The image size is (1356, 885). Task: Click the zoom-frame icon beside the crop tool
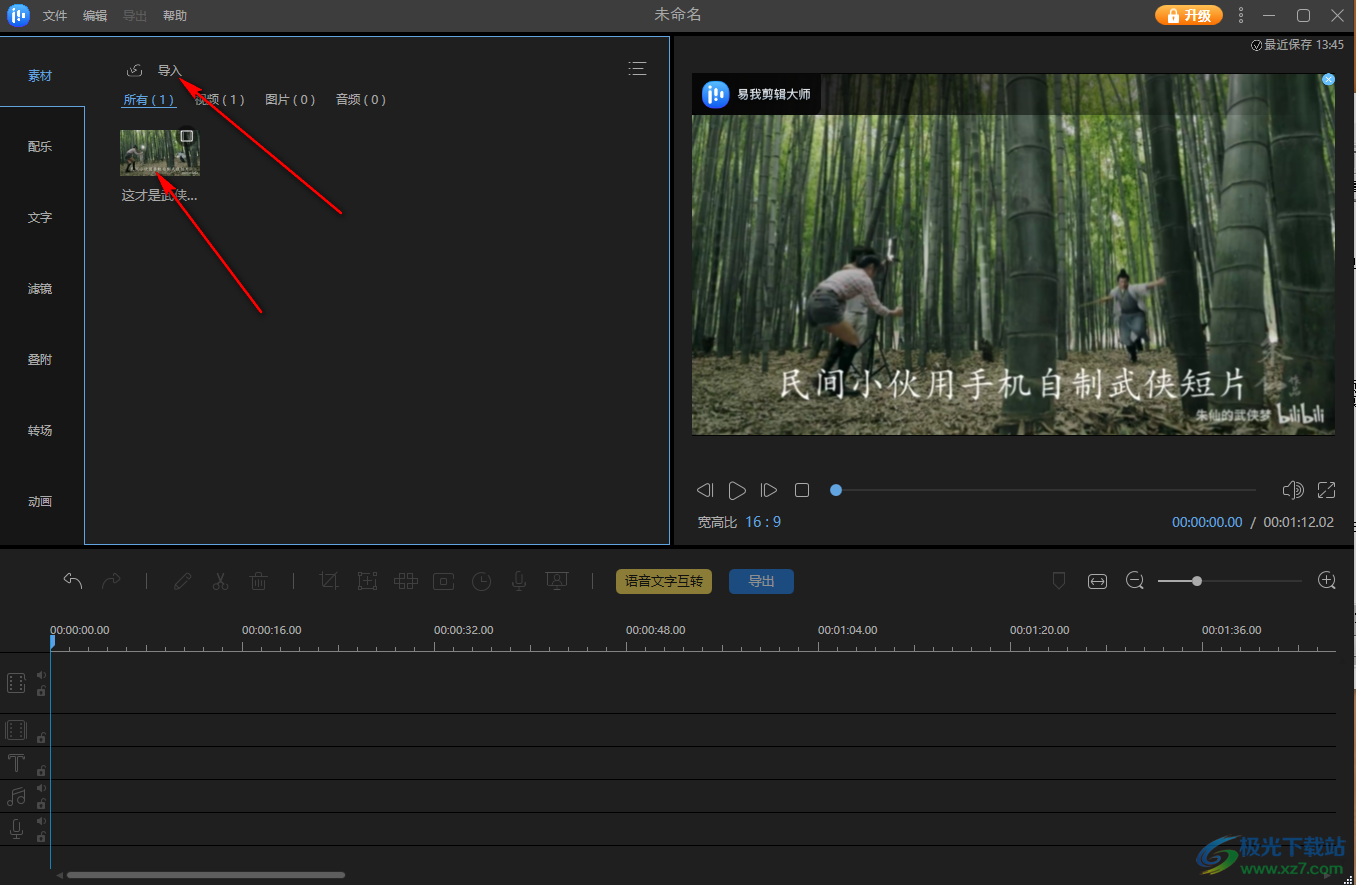(x=367, y=581)
